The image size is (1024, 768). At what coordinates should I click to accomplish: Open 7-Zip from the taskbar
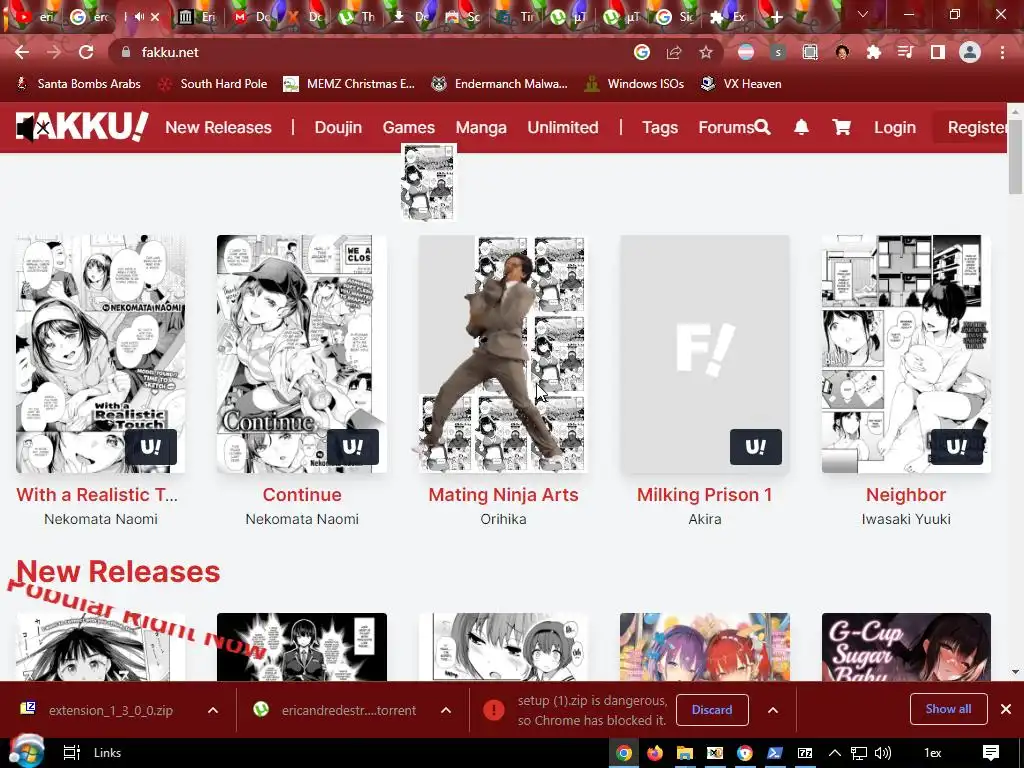tap(805, 753)
